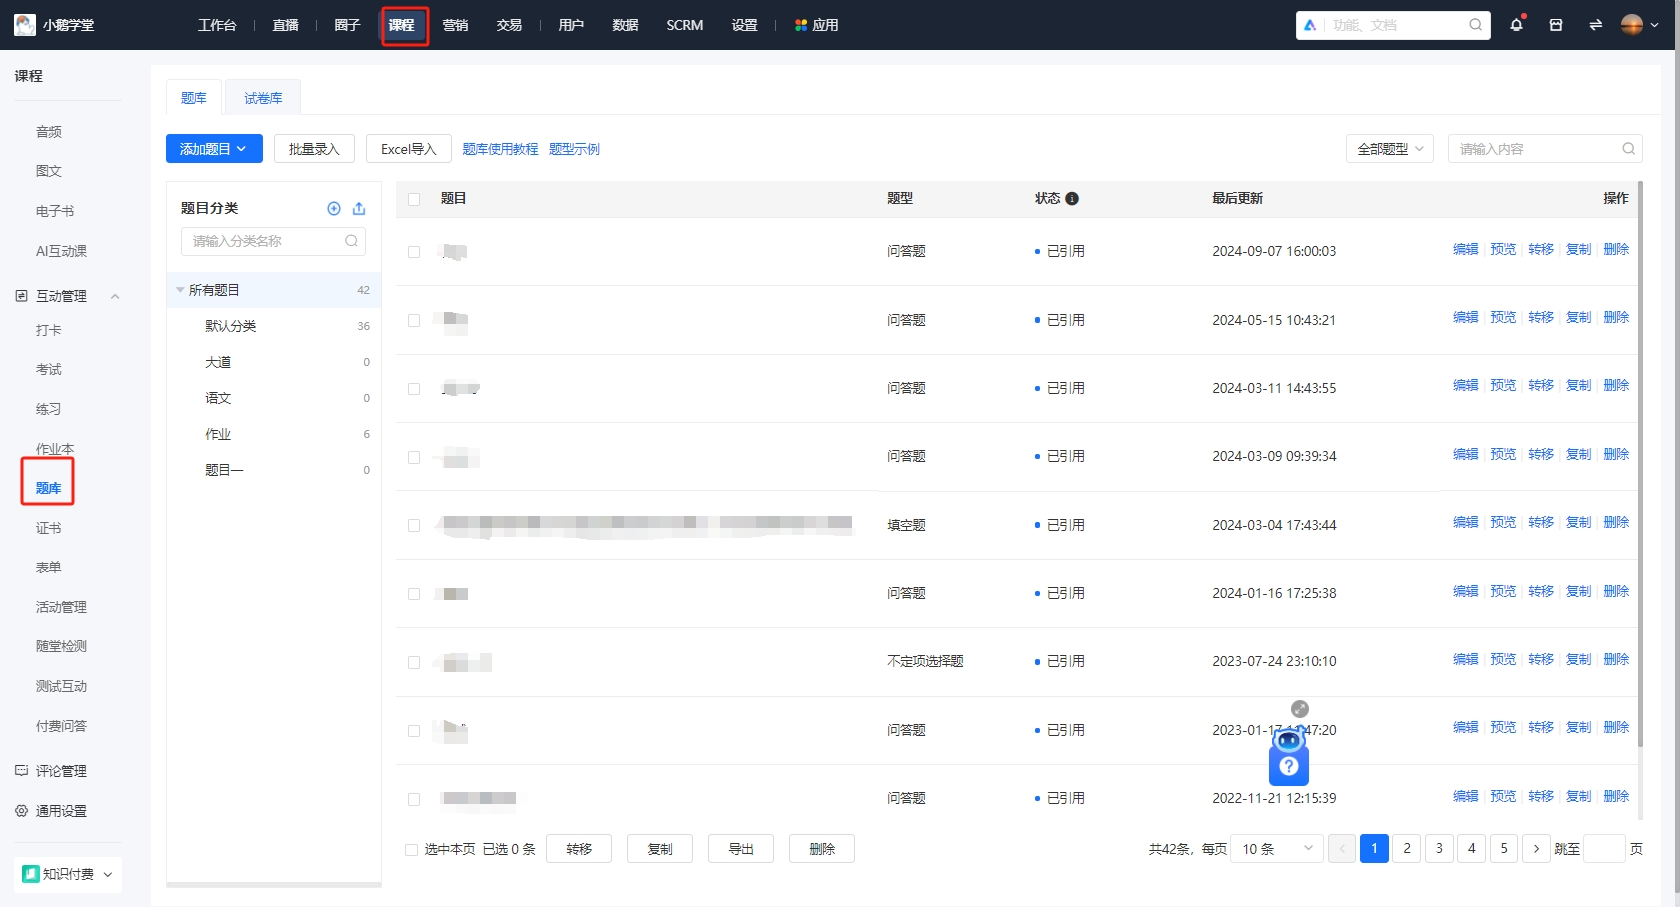Viewport: 1680px width, 907px height.
Task: Select the checkbox of the first question row
Action: pos(413,252)
